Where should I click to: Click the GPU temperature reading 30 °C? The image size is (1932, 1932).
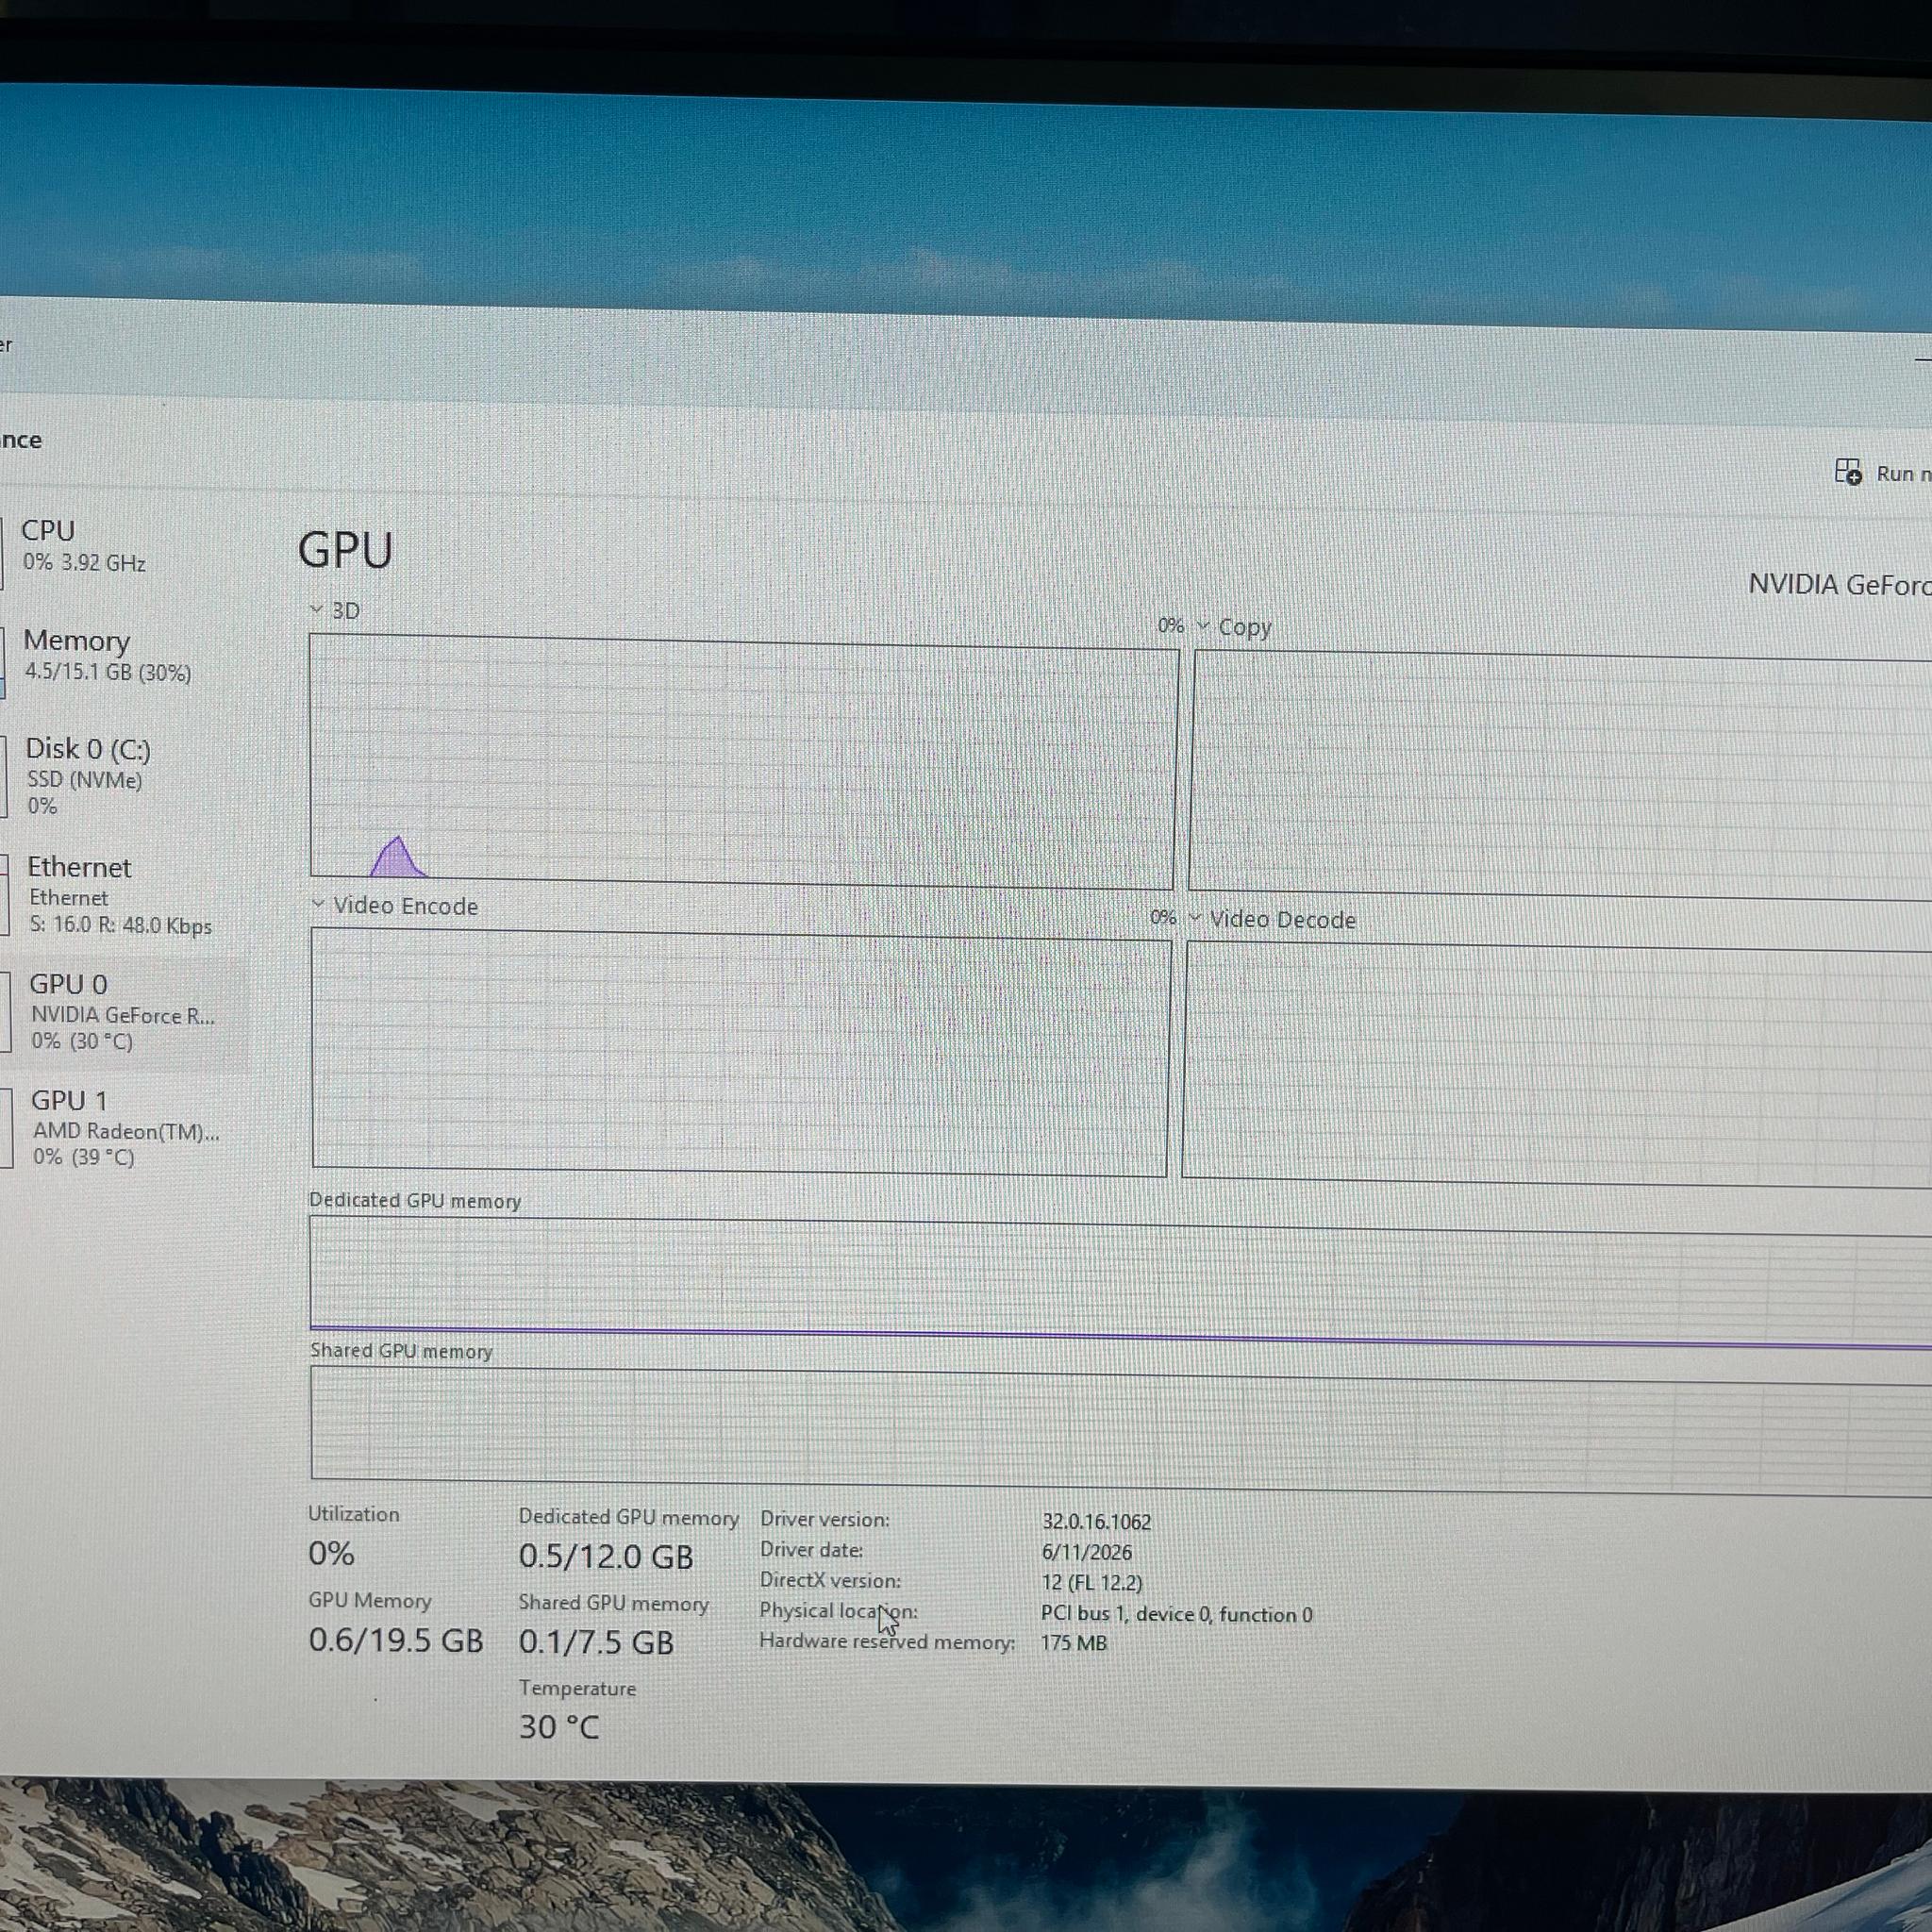558,1727
